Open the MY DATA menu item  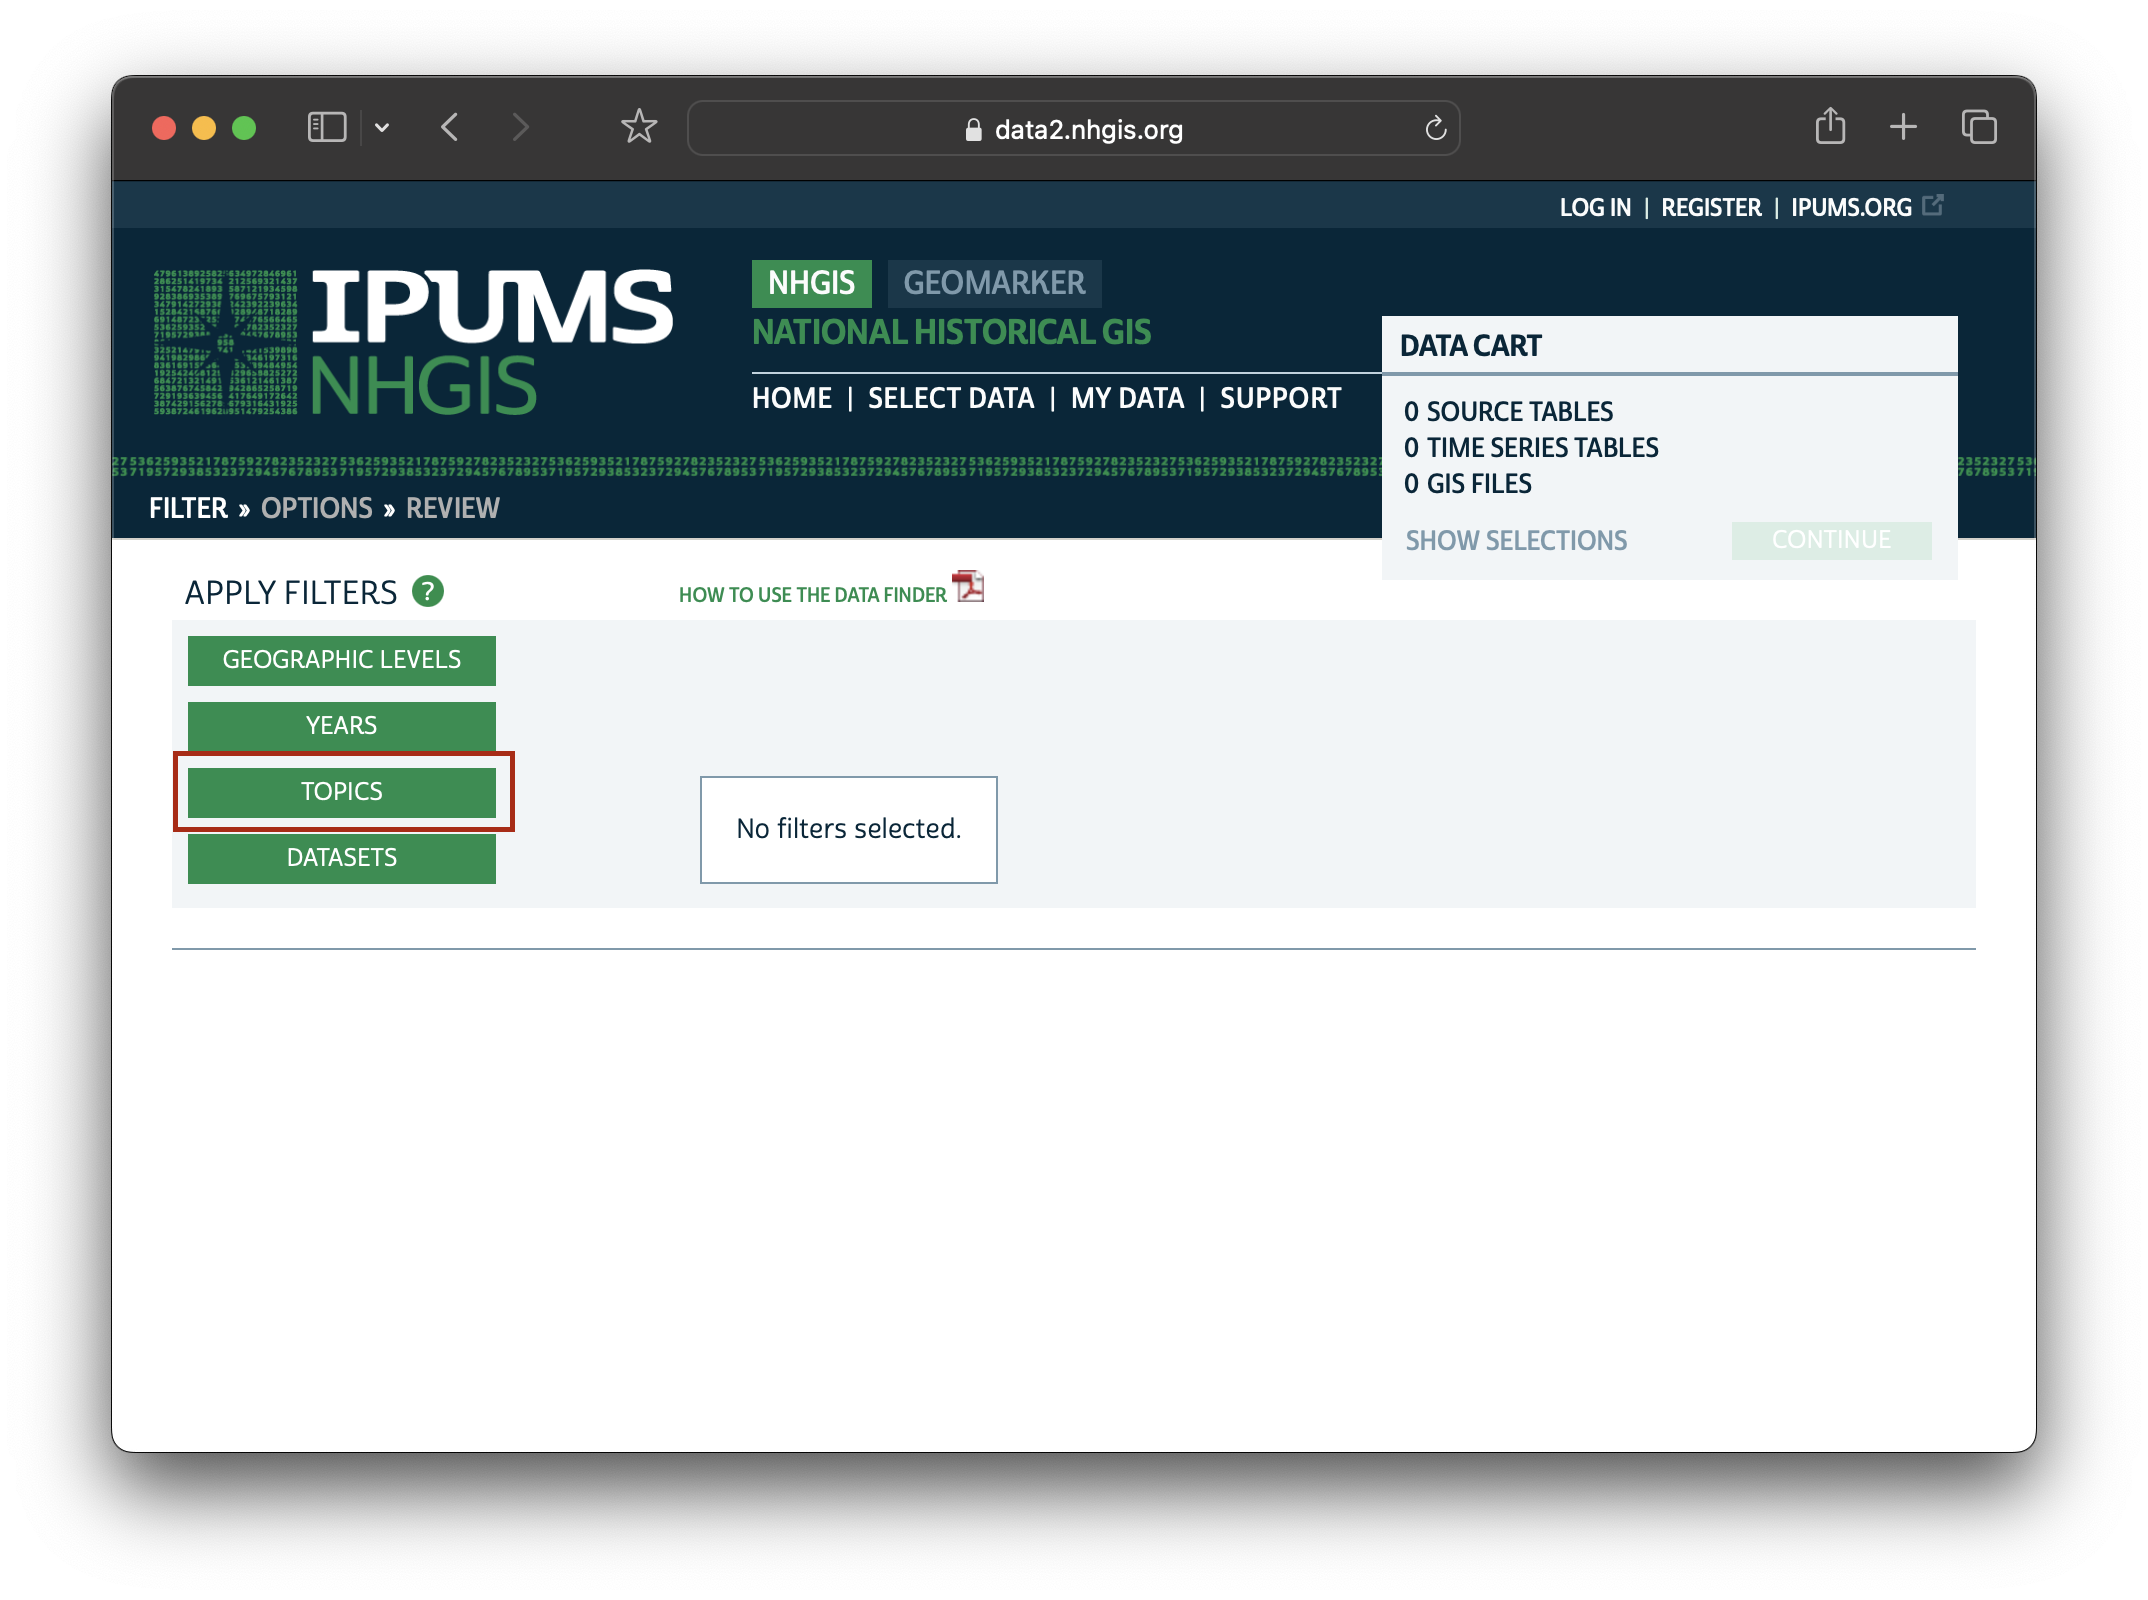[x=1127, y=398]
